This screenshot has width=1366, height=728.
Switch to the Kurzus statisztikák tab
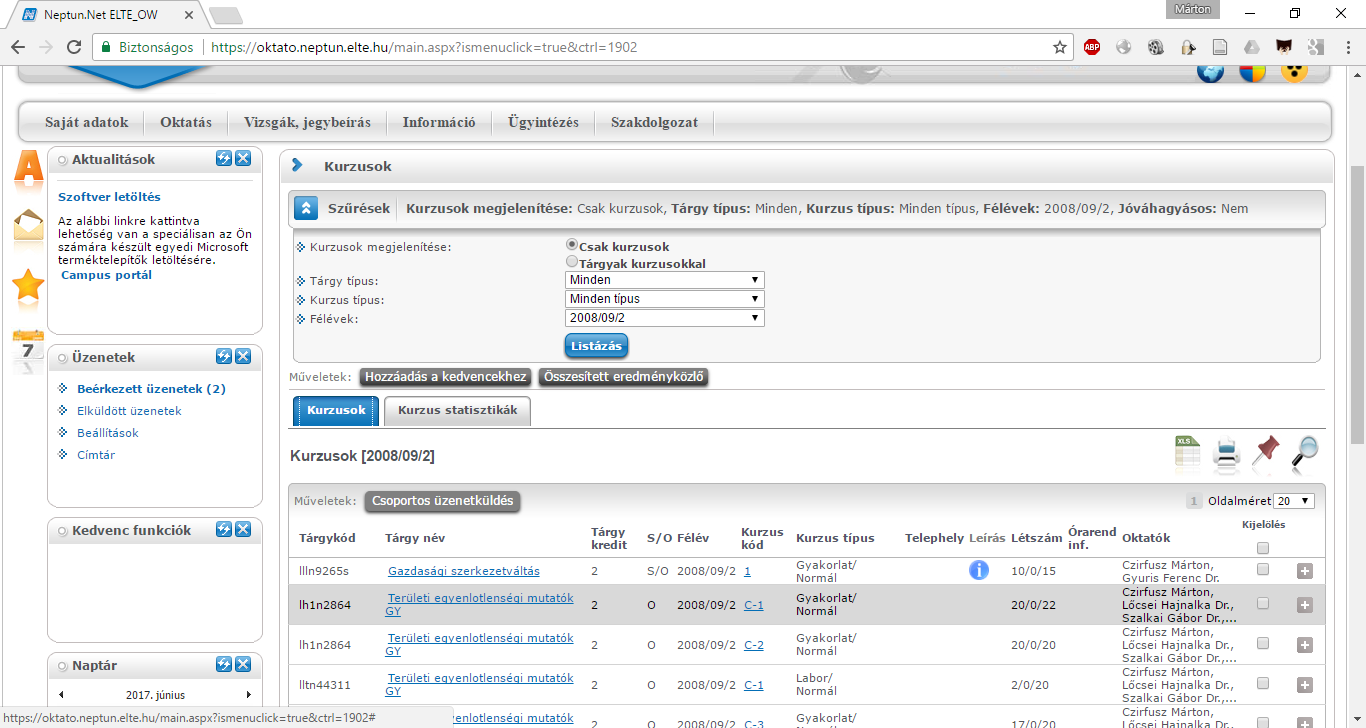point(458,411)
